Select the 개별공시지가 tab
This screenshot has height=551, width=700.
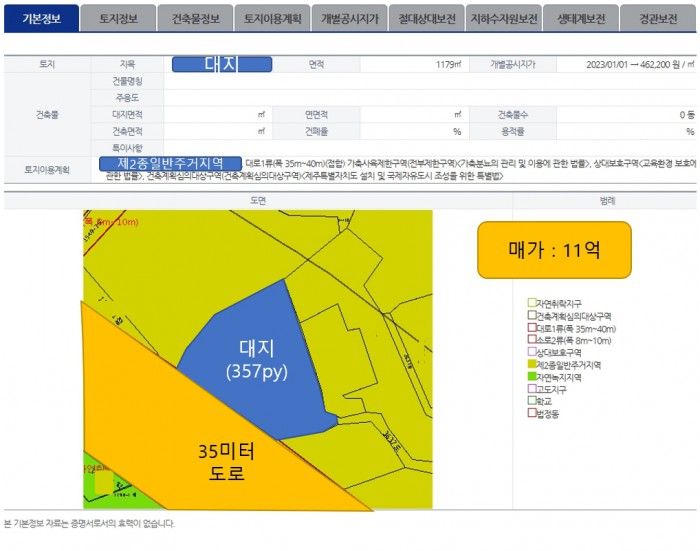[349, 18]
